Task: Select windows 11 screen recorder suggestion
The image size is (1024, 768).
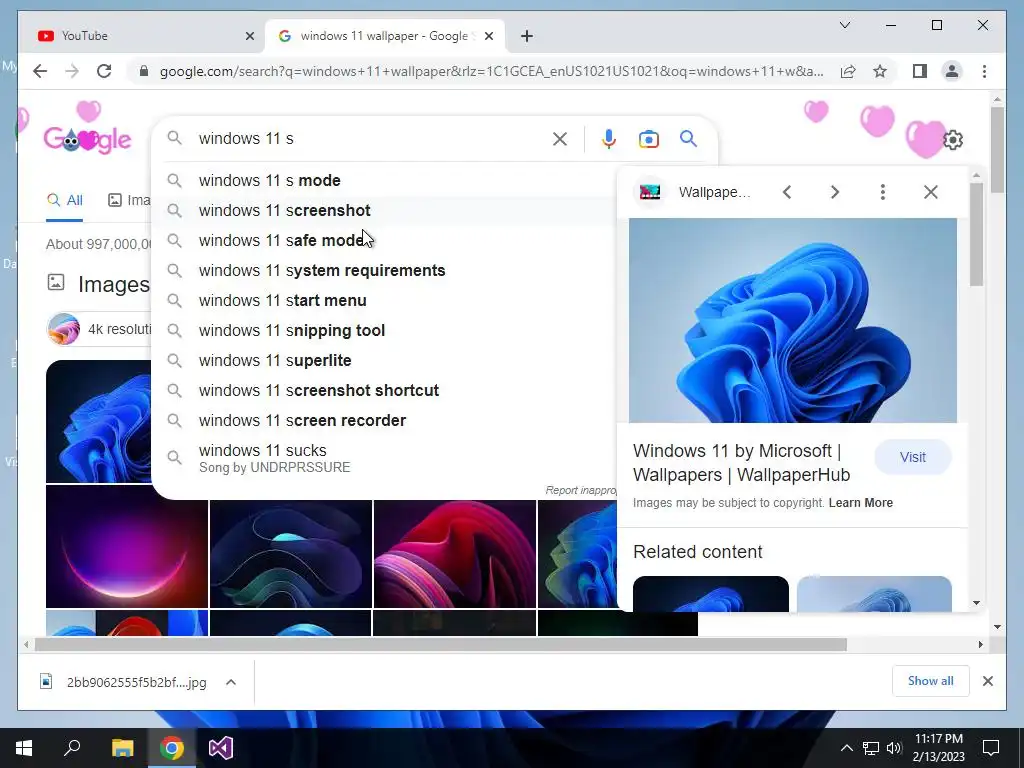Action: [384, 421]
